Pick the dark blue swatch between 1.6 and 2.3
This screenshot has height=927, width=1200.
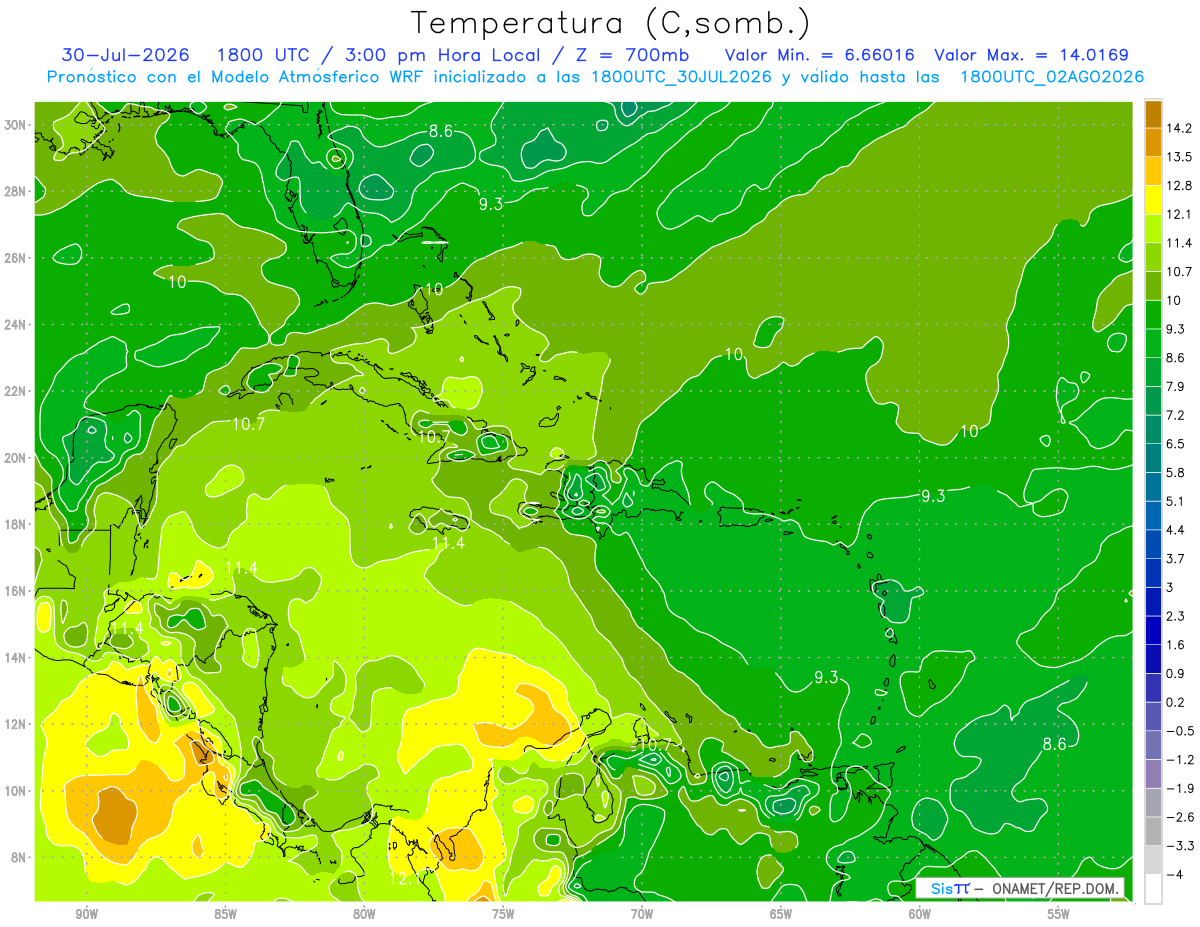1153,630
